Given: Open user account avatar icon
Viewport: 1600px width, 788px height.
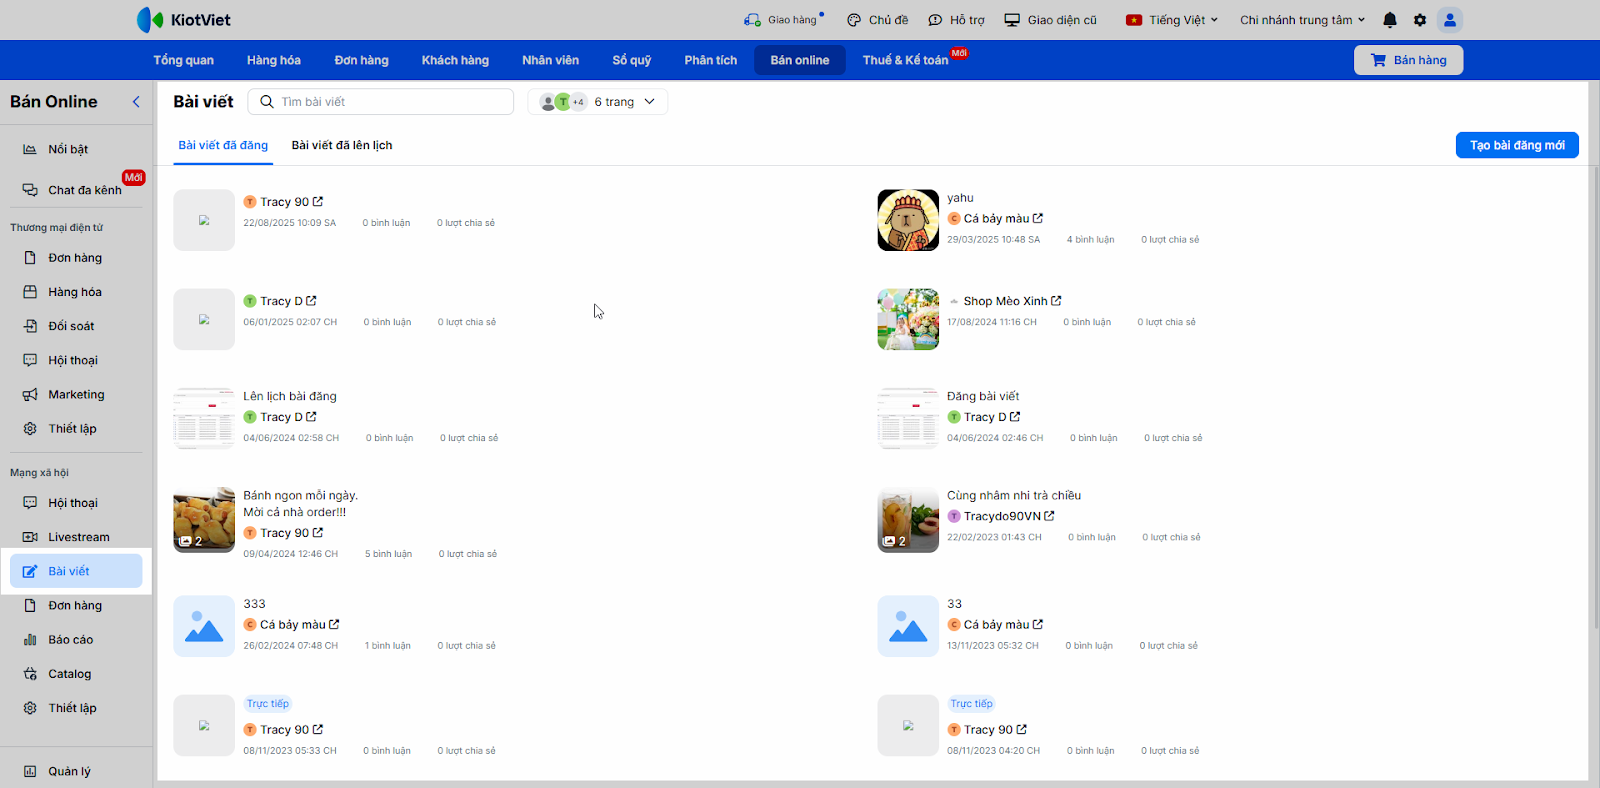Looking at the screenshot, I should 1450,20.
